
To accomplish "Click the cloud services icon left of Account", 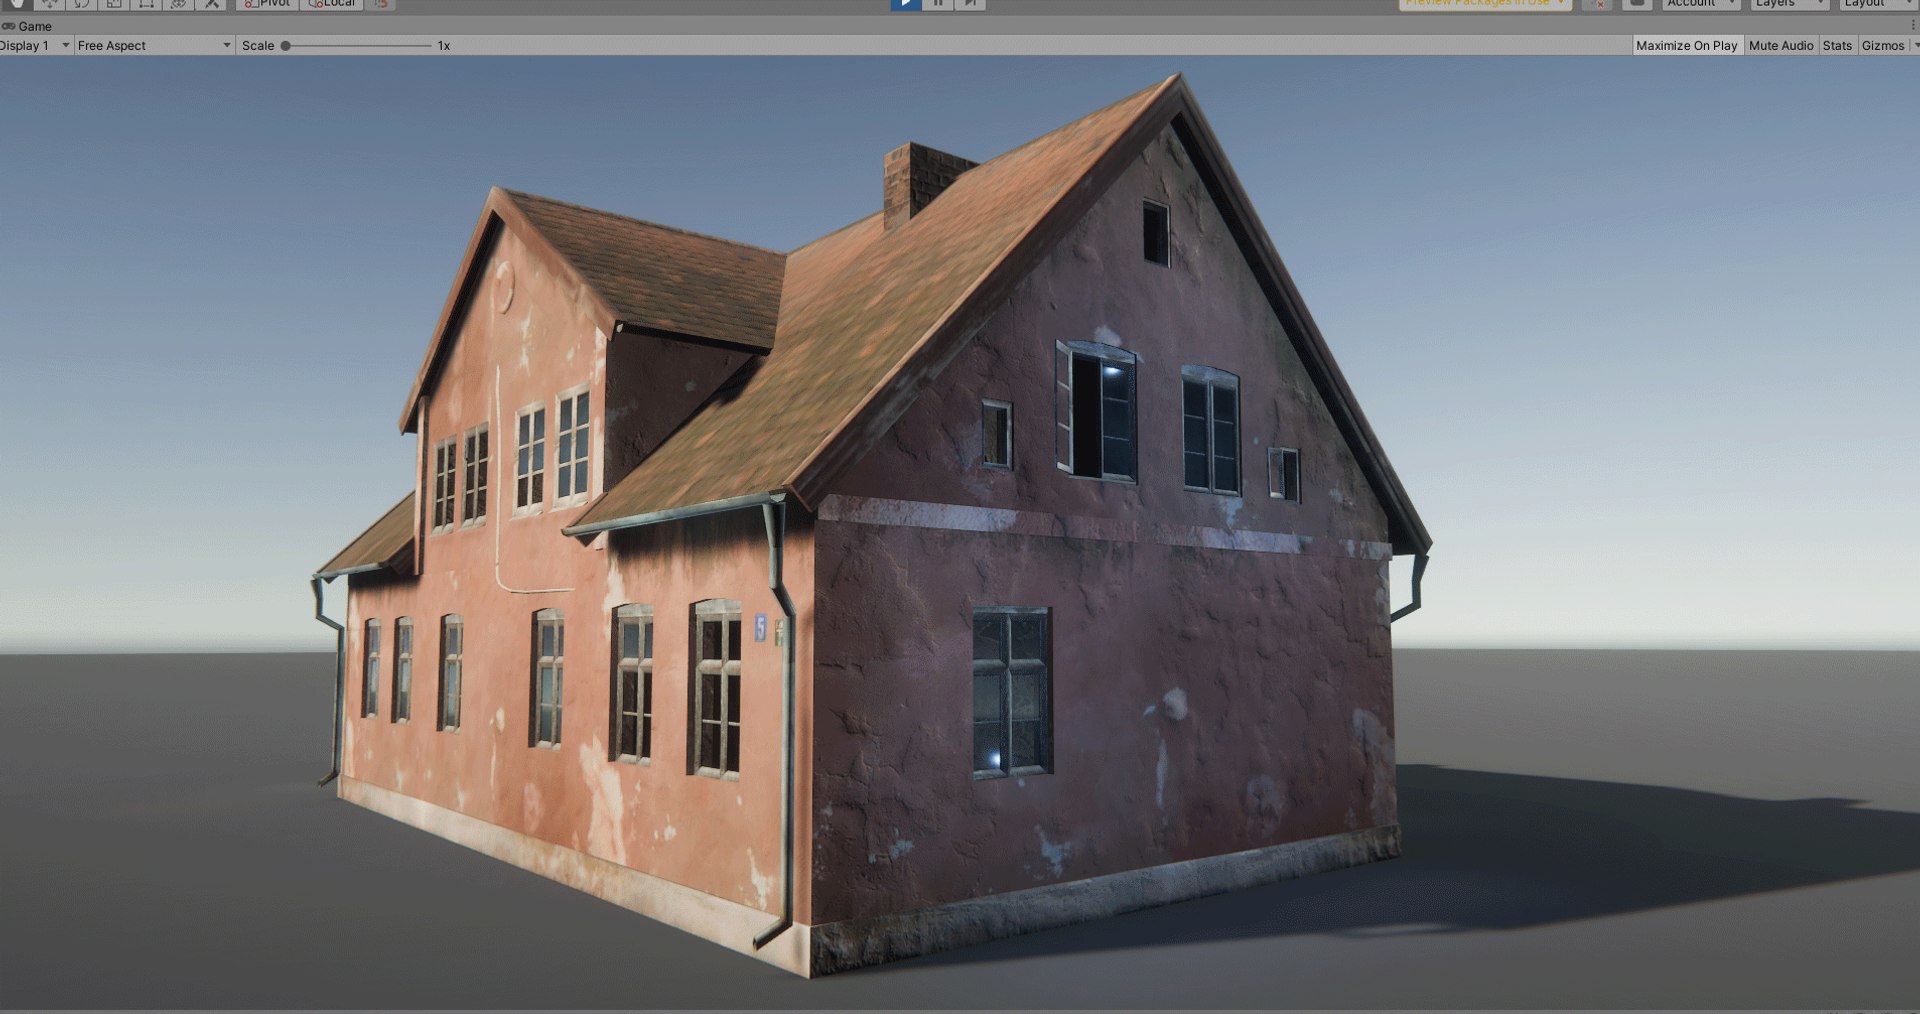I will 1637,4.
